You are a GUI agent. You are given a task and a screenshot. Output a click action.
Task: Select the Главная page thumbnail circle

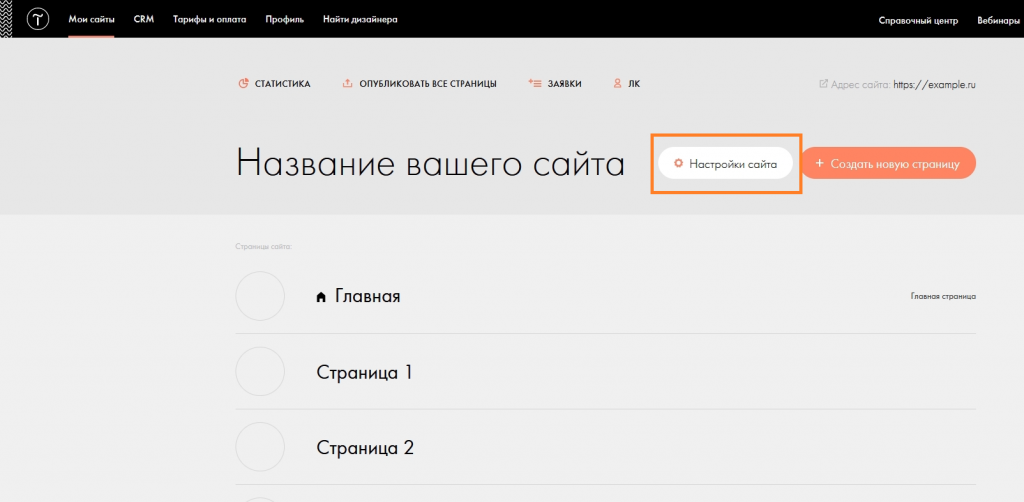[260, 296]
